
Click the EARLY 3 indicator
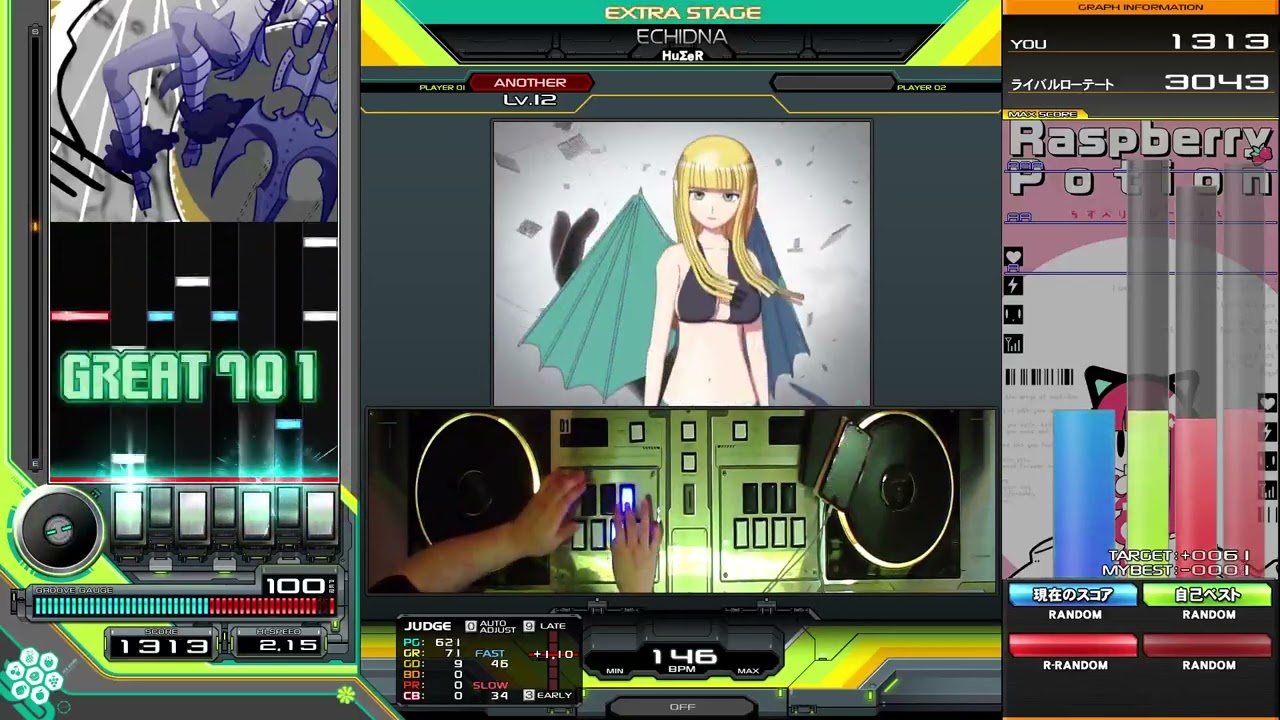[547, 695]
